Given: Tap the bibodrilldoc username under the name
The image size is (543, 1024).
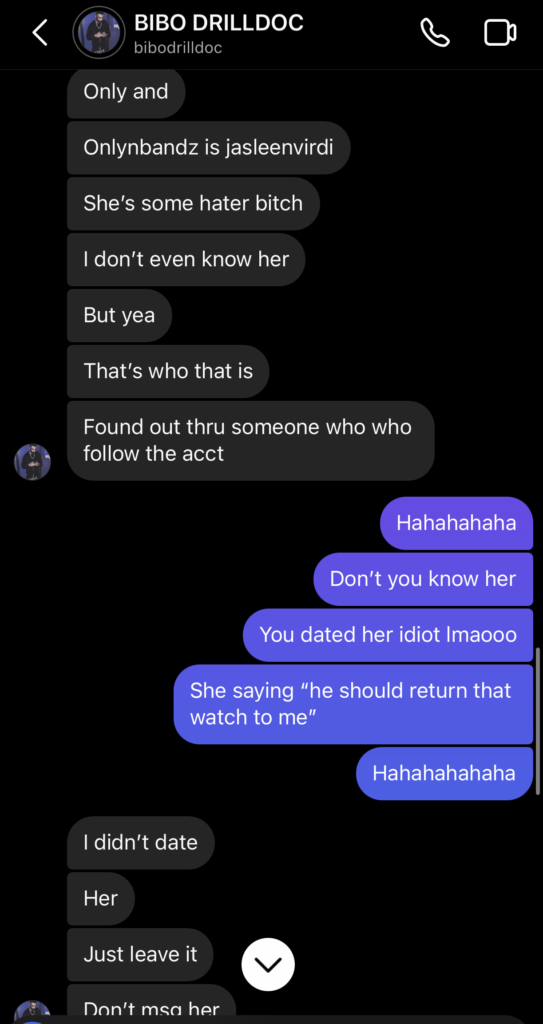Looking at the screenshot, I should (178, 48).
